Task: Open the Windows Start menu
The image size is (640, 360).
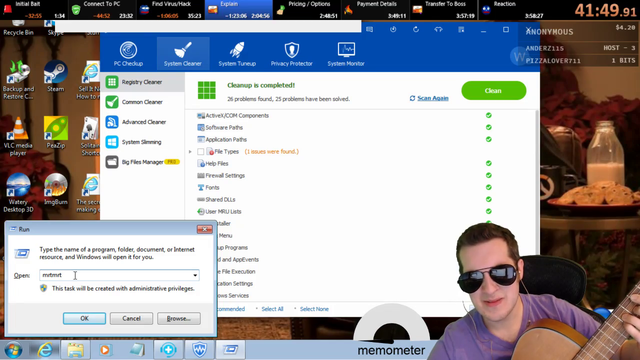Action: pos(13,350)
